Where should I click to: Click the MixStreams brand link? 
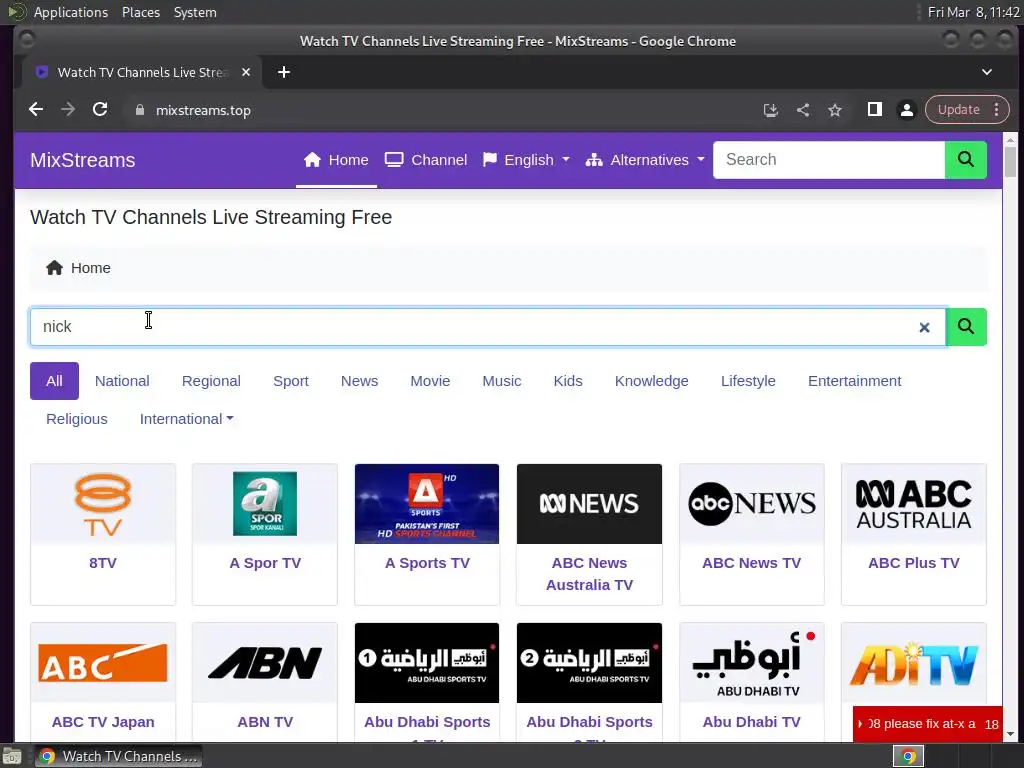(x=83, y=160)
